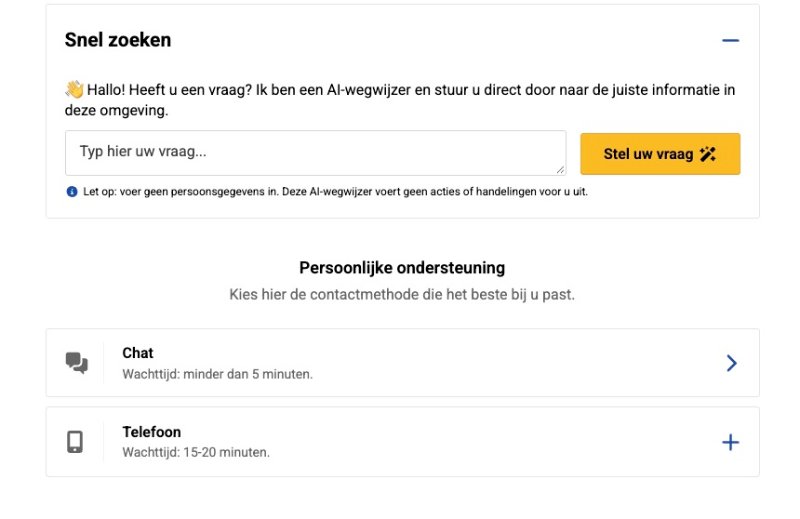Click the AI-wegwijzer greeting message text
800x519 pixels.
(x=400, y=100)
